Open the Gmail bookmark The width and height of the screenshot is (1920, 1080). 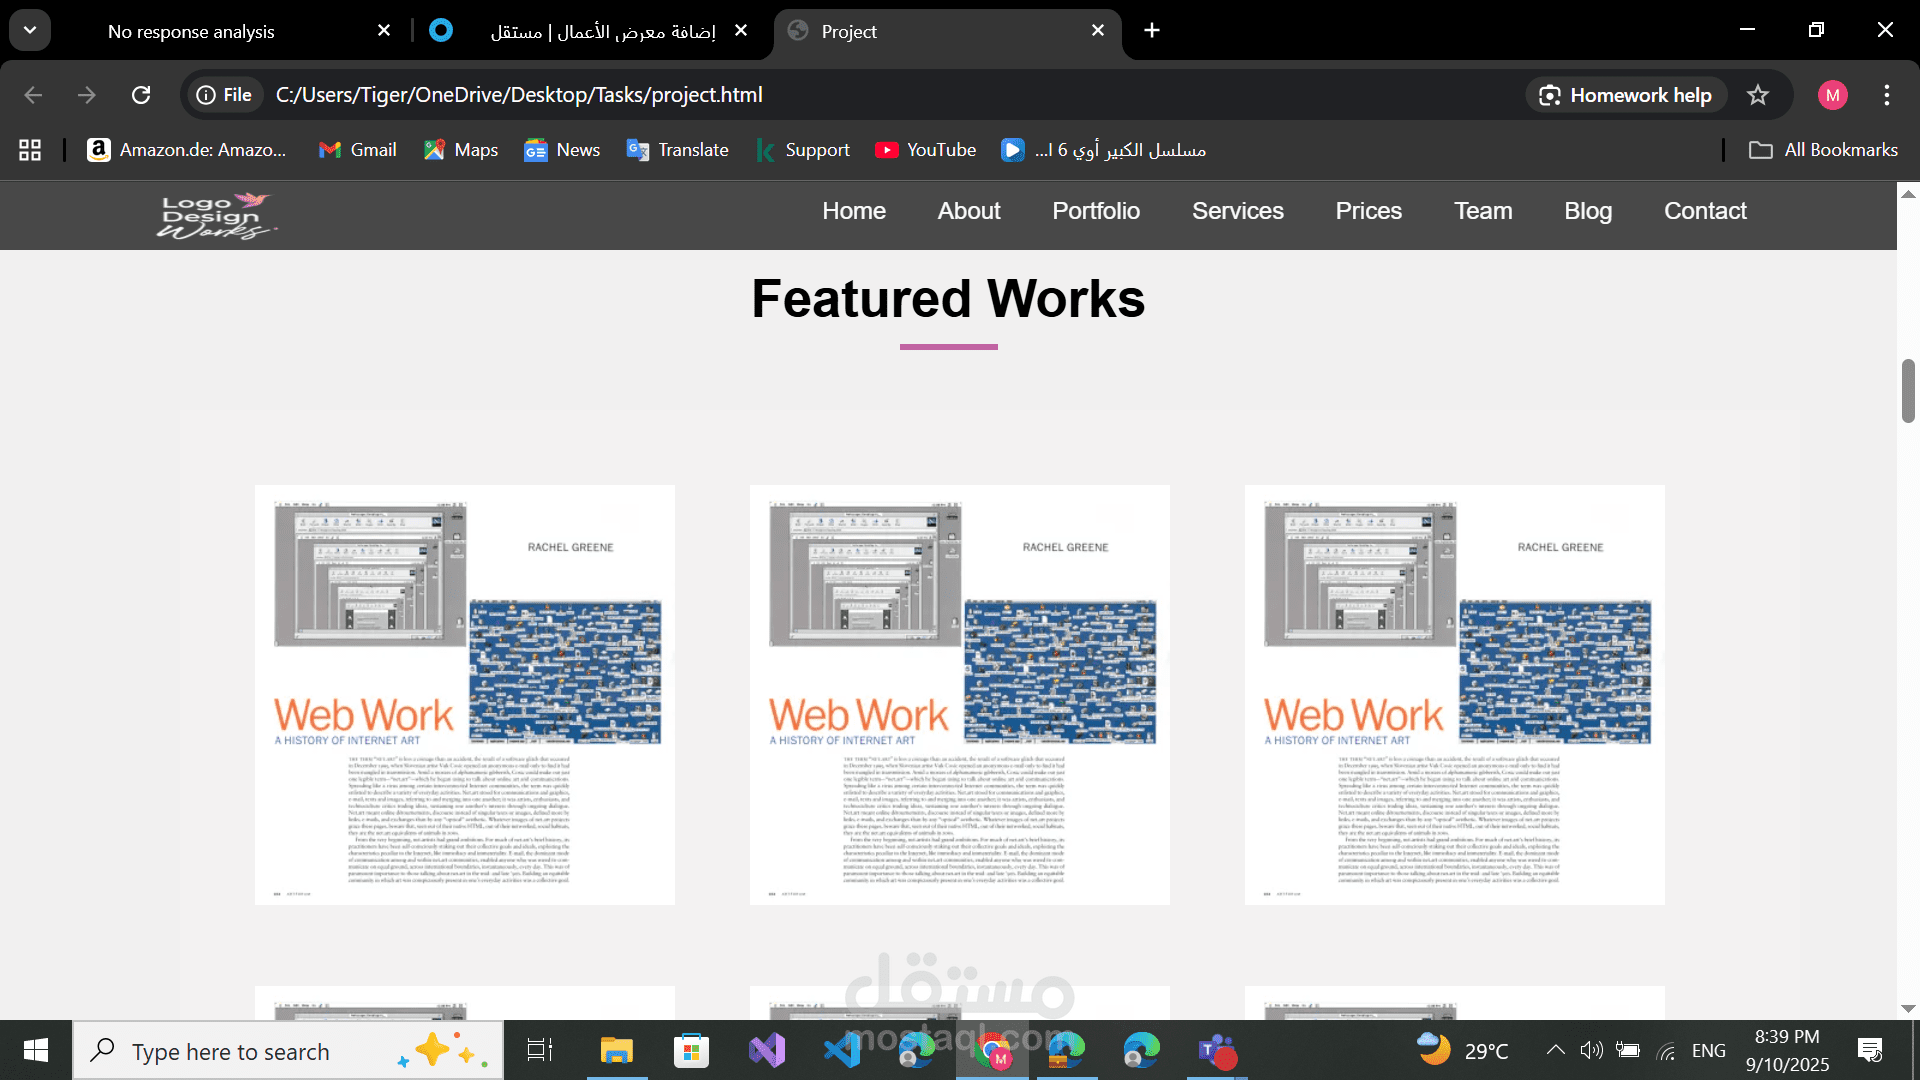(x=358, y=150)
